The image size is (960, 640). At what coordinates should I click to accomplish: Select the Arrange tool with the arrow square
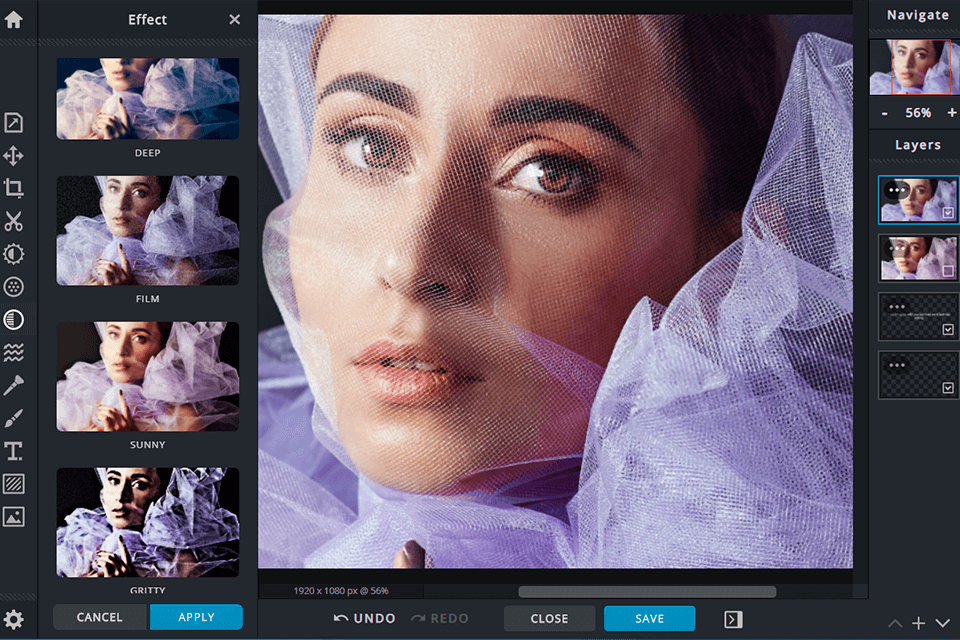coord(13,122)
